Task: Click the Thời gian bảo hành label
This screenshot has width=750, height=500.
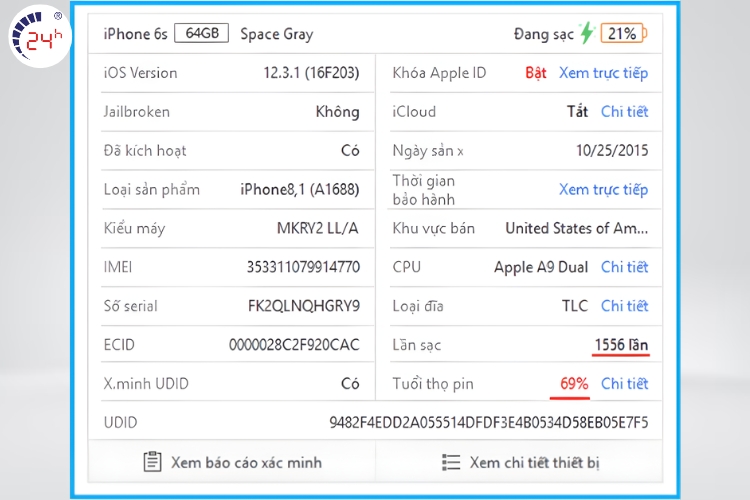Action: pyautogui.click(x=423, y=190)
